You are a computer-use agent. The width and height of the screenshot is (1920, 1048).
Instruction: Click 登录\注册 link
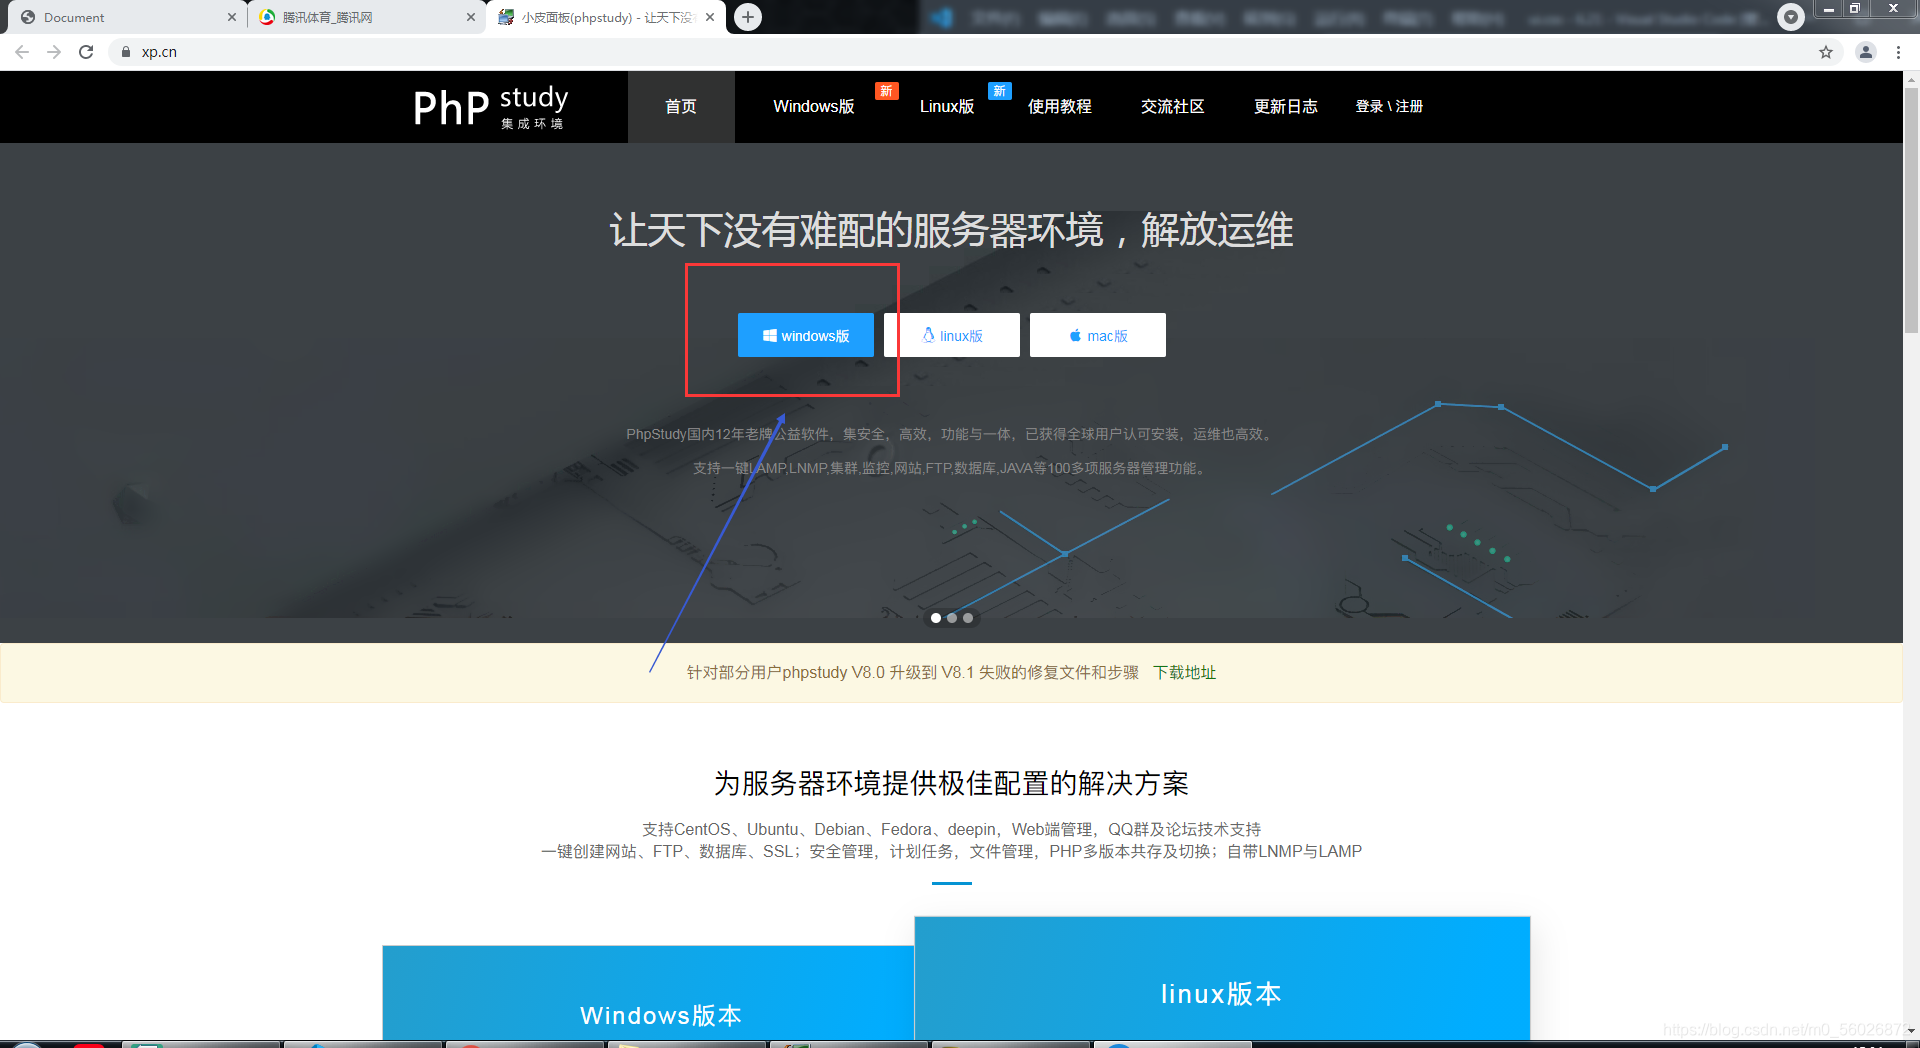[x=1389, y=107]
